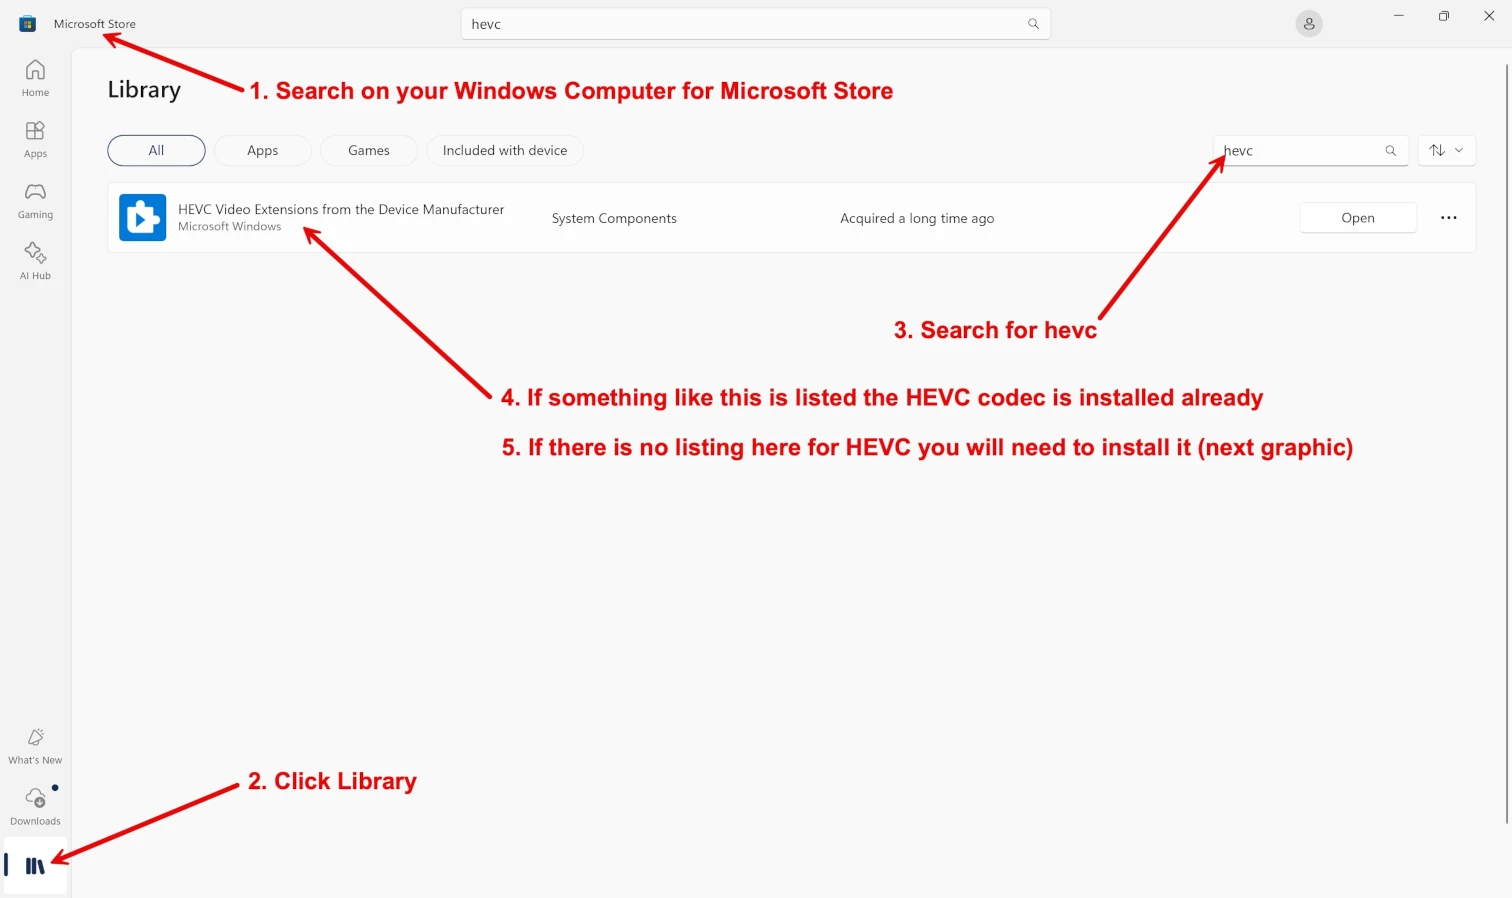
Task: Switch to the Games filter tab
Action: pyautogui.click(x=369, y=150)
